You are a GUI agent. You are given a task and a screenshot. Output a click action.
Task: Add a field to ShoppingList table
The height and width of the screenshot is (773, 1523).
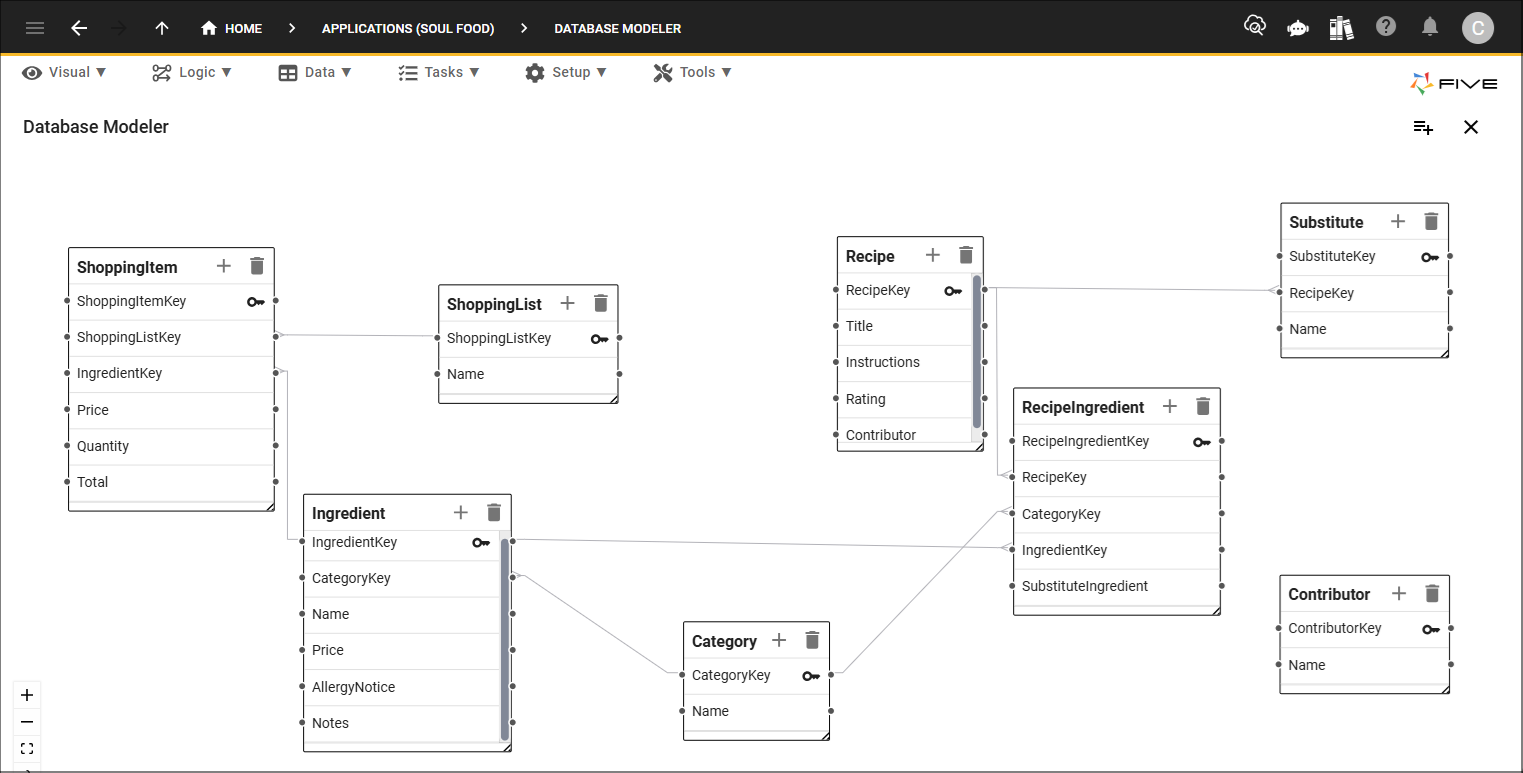click(x=567, y=303)
